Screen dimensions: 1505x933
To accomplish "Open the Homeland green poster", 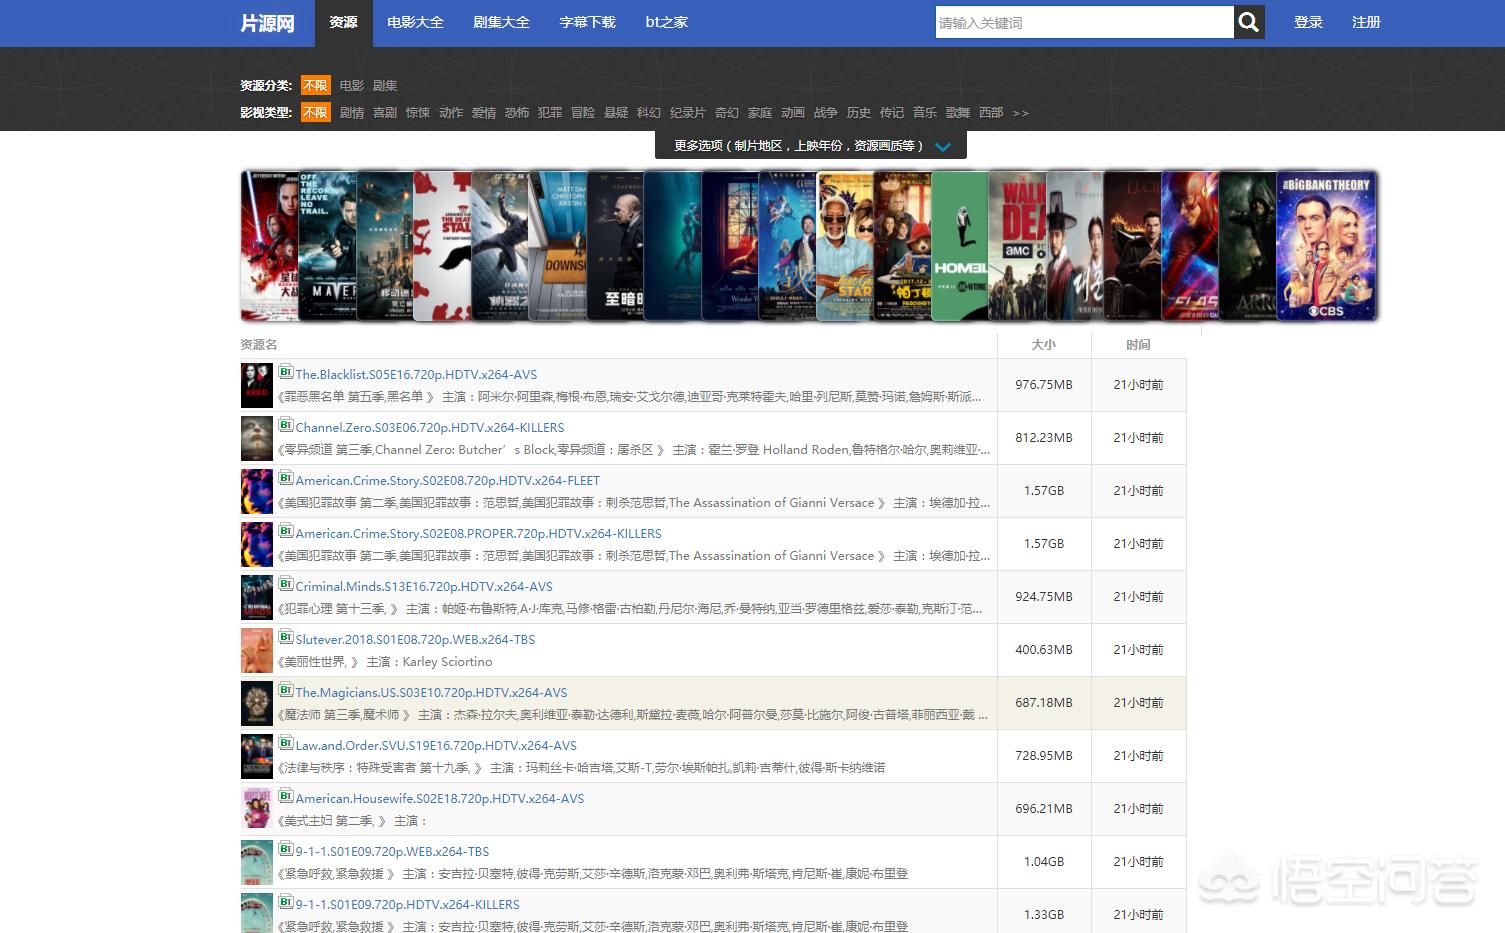I will 960,246.
